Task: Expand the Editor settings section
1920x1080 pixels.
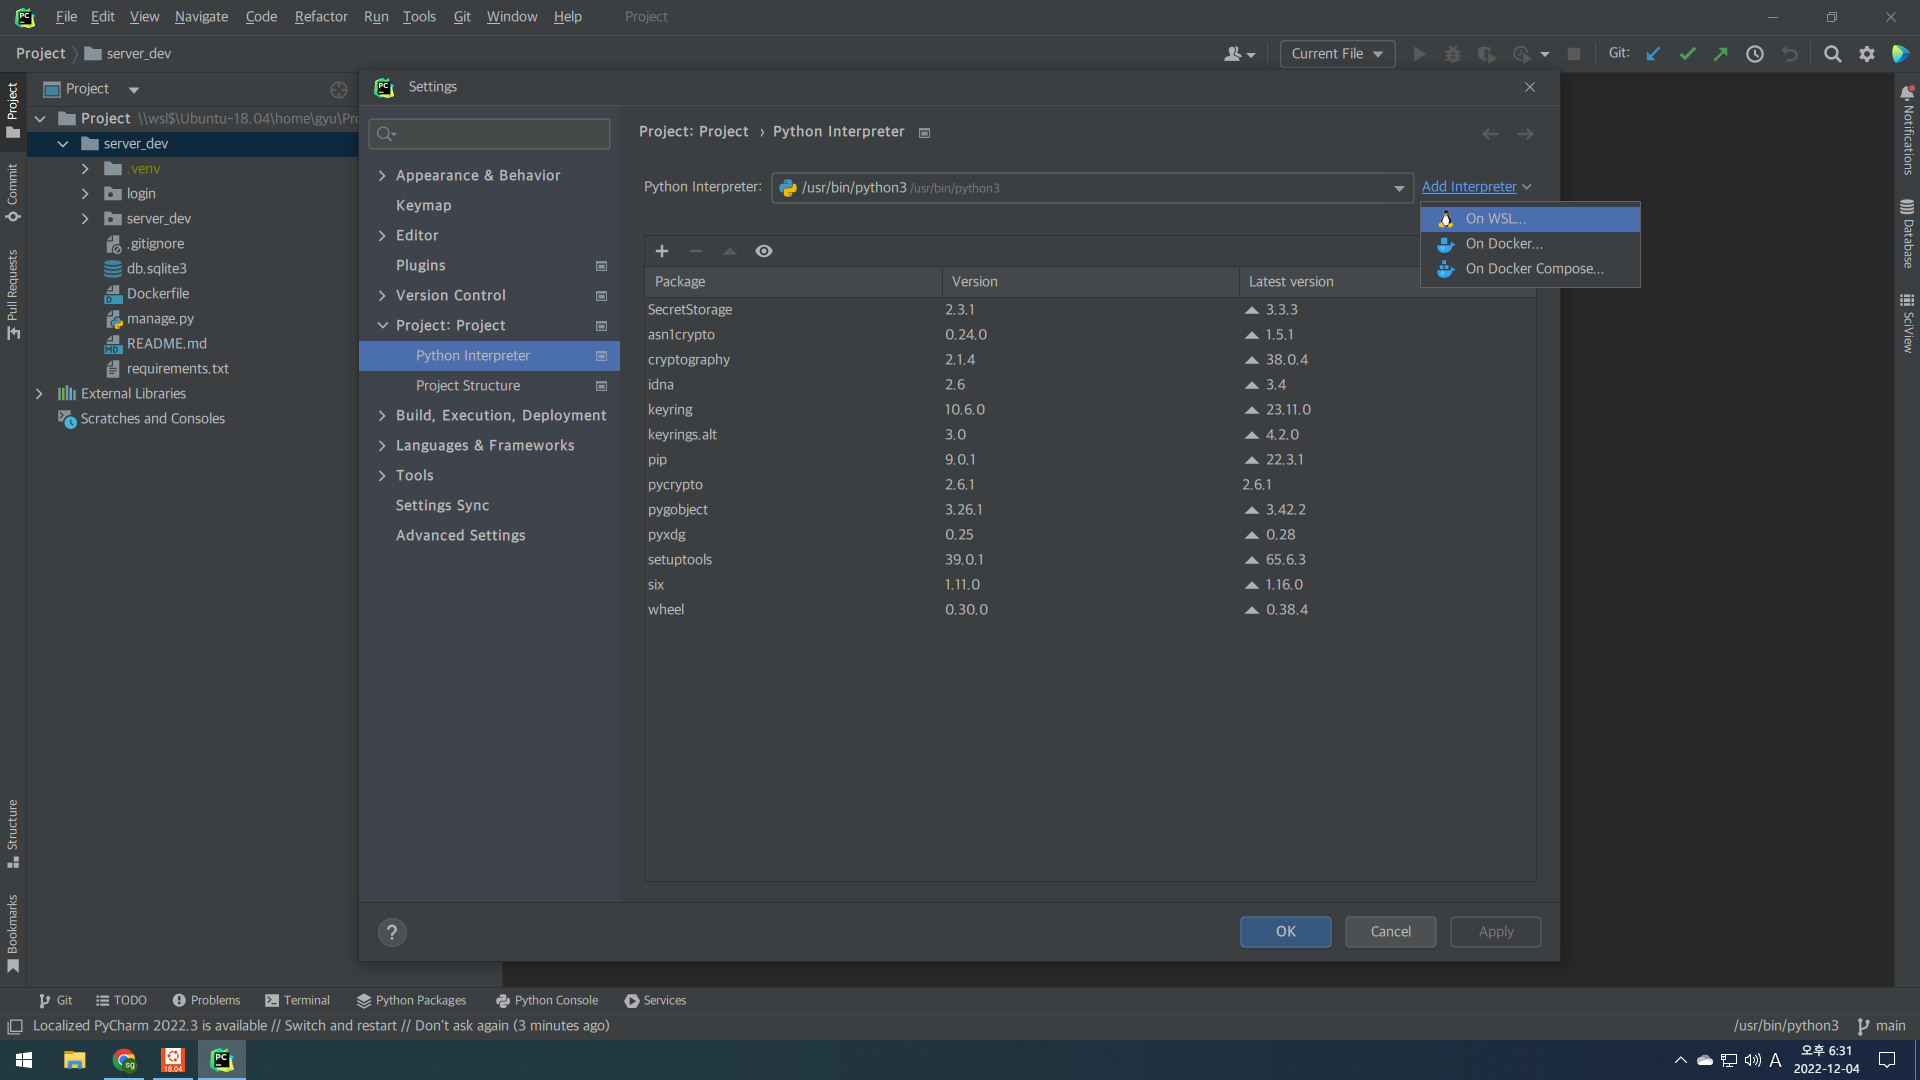Action: 382,236
